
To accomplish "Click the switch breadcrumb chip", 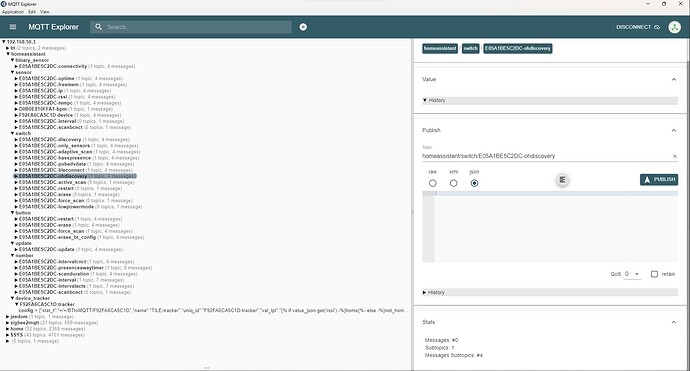I will pyautogui.click(x=470, y=48).
